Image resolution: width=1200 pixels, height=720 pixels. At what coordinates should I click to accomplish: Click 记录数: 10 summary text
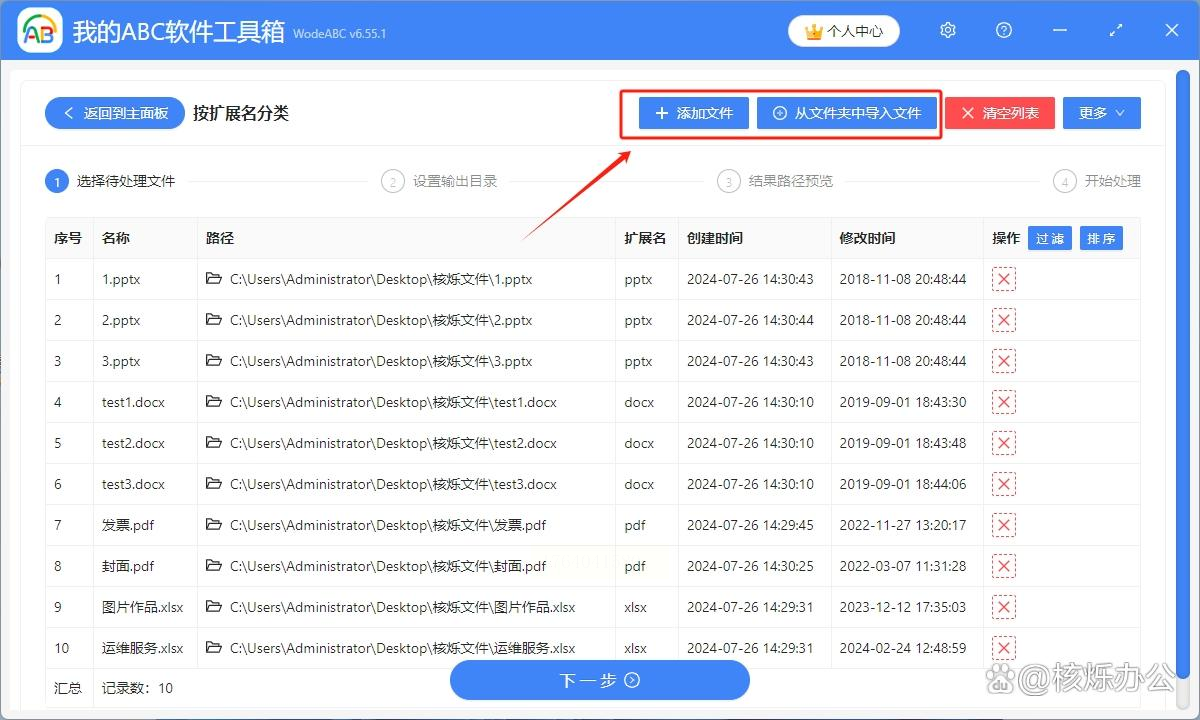coord(137,688)
